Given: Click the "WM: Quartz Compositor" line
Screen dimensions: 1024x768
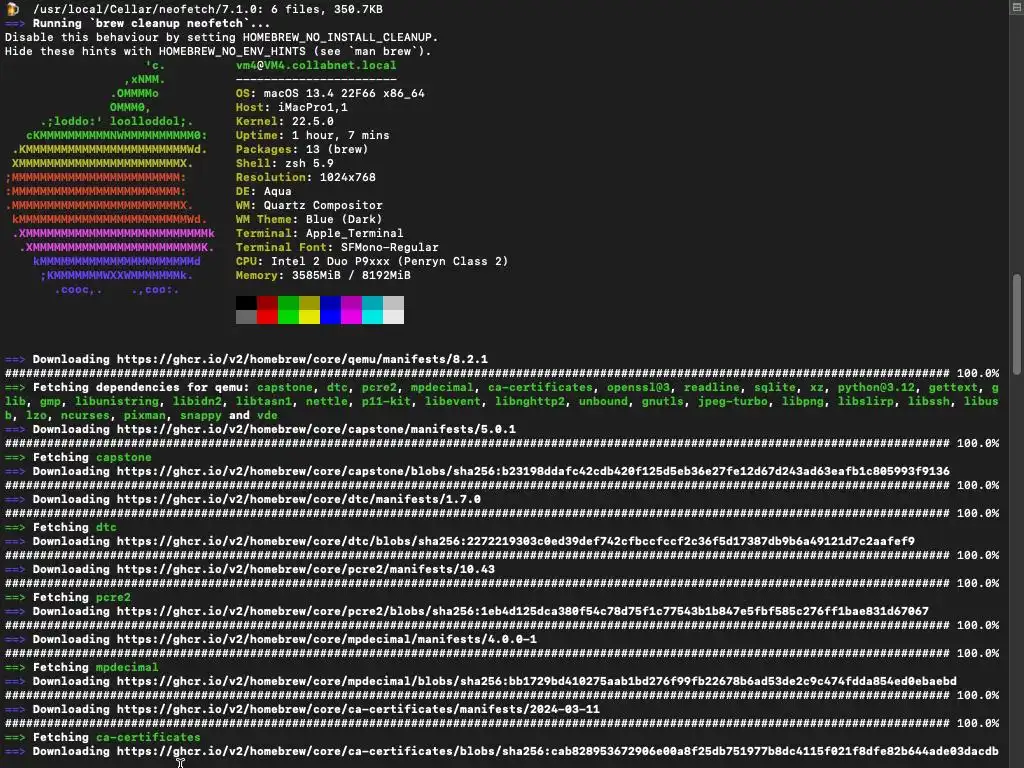Looking at the screenshot, I should tap(310, 205).
